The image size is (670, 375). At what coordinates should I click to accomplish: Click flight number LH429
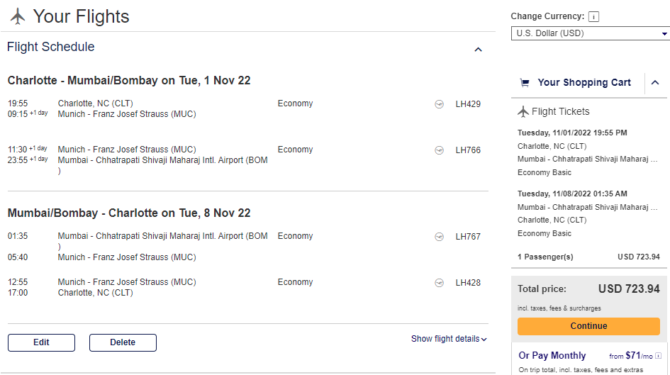[468, 104]
